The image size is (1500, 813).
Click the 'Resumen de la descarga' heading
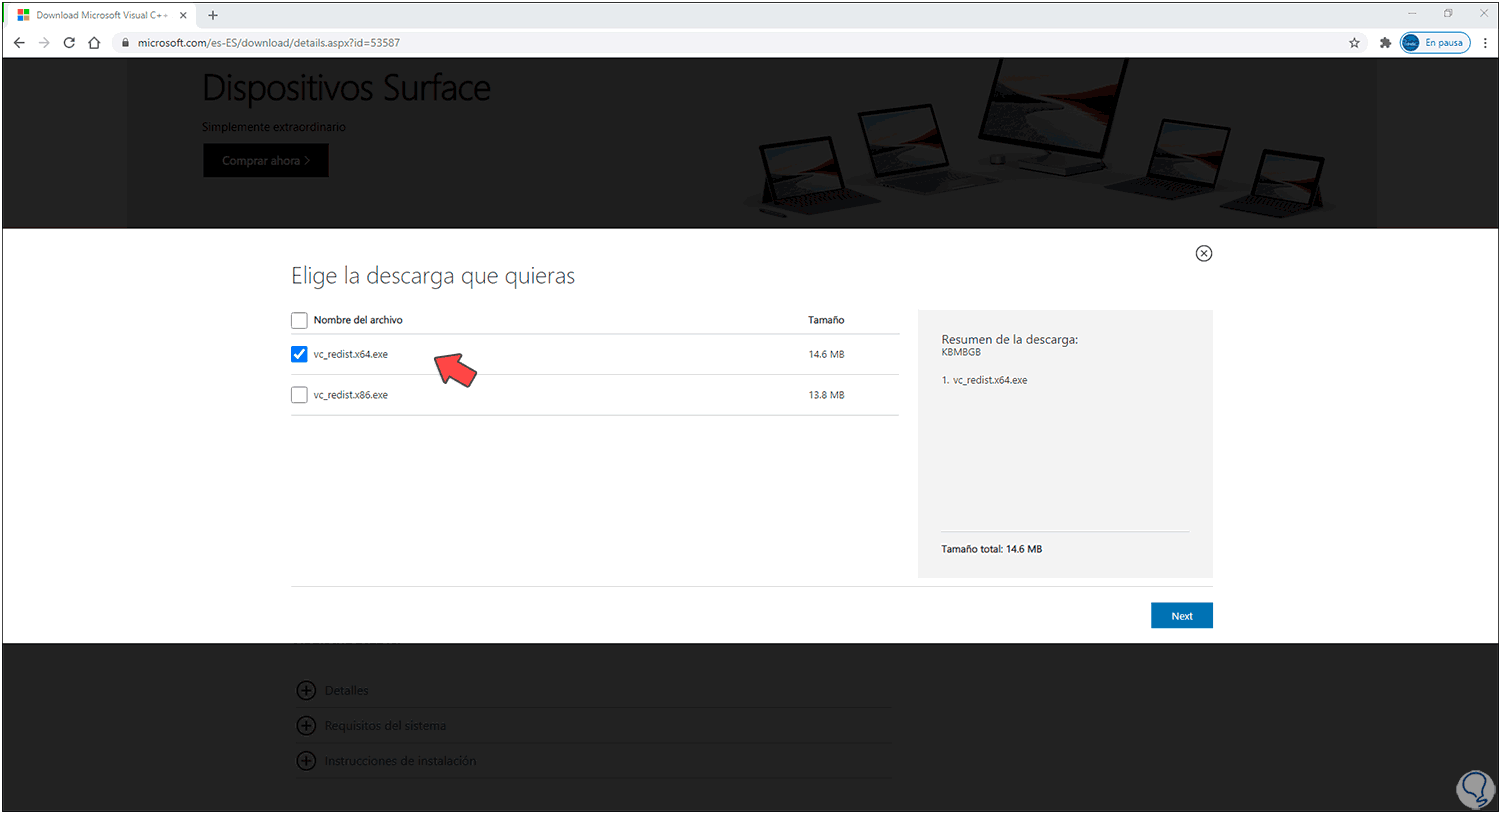(x=1009, y=339)
